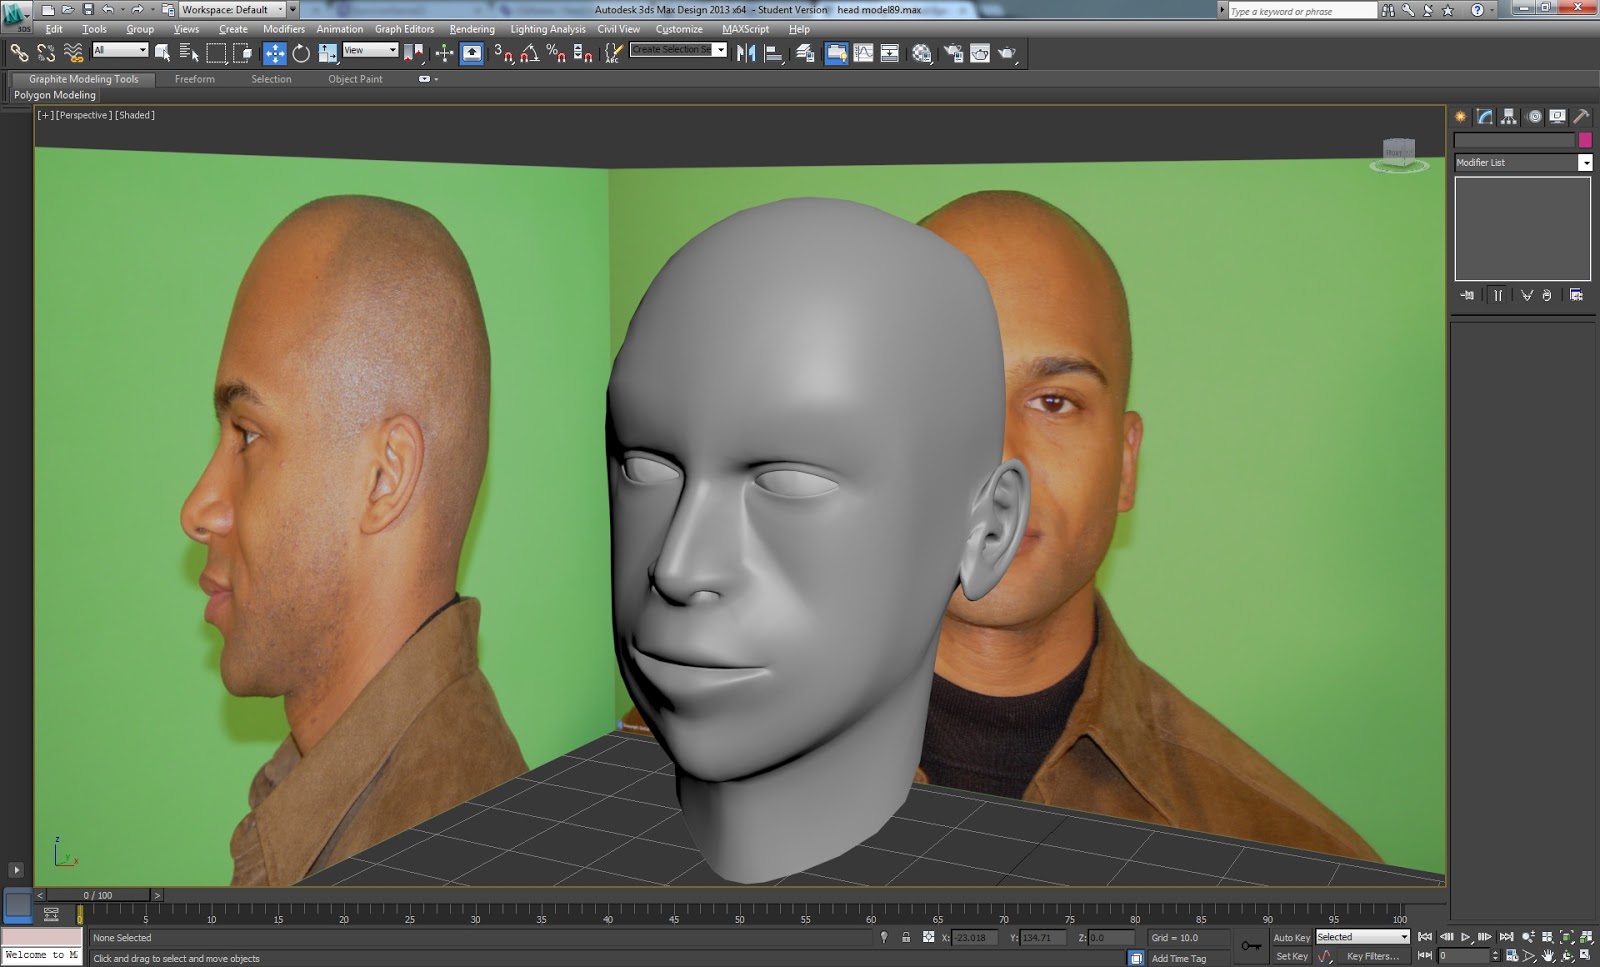Click the Key Filters button

1372,956
